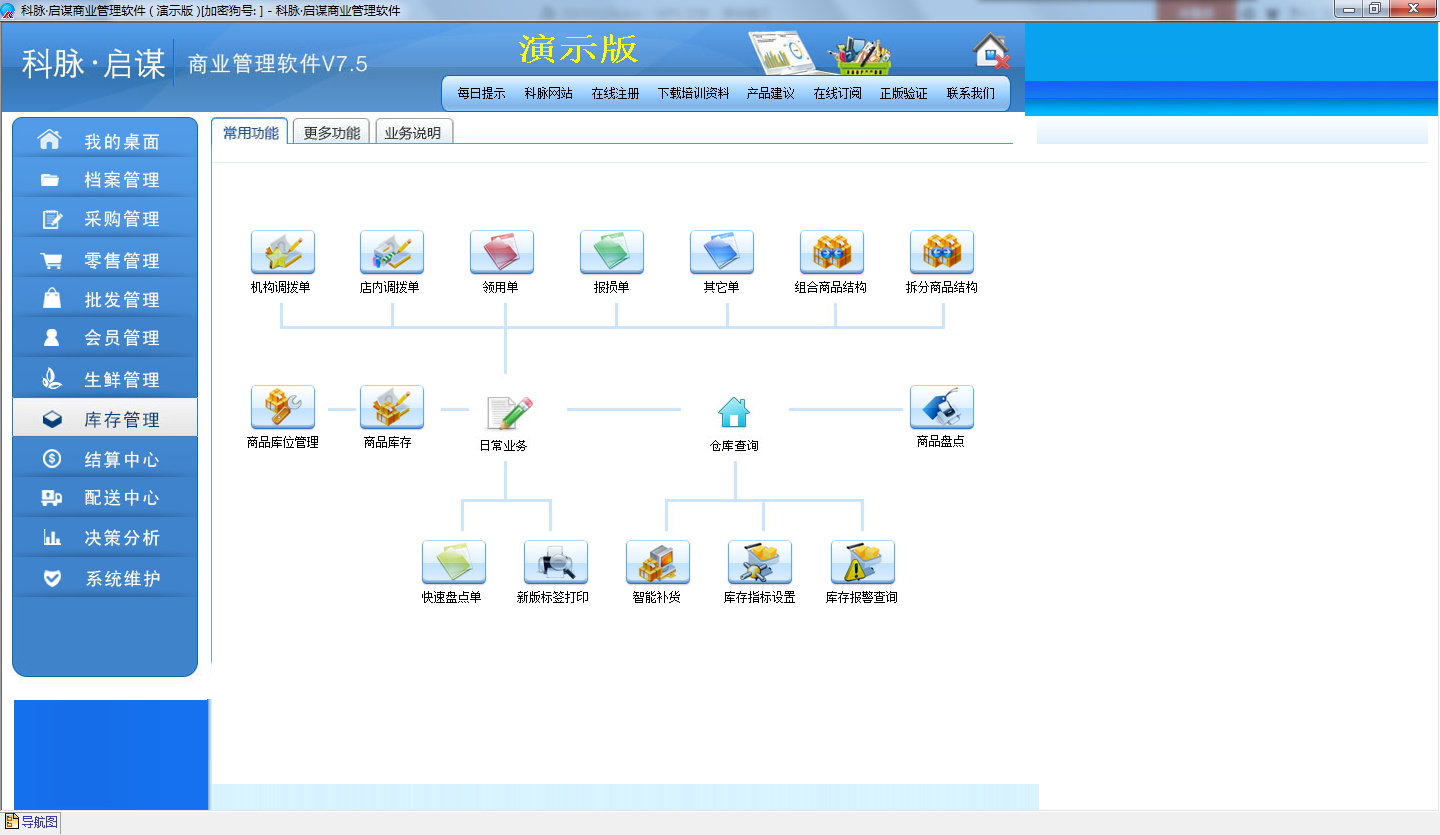Click the 科脉网站 link

tap(548, 93)
